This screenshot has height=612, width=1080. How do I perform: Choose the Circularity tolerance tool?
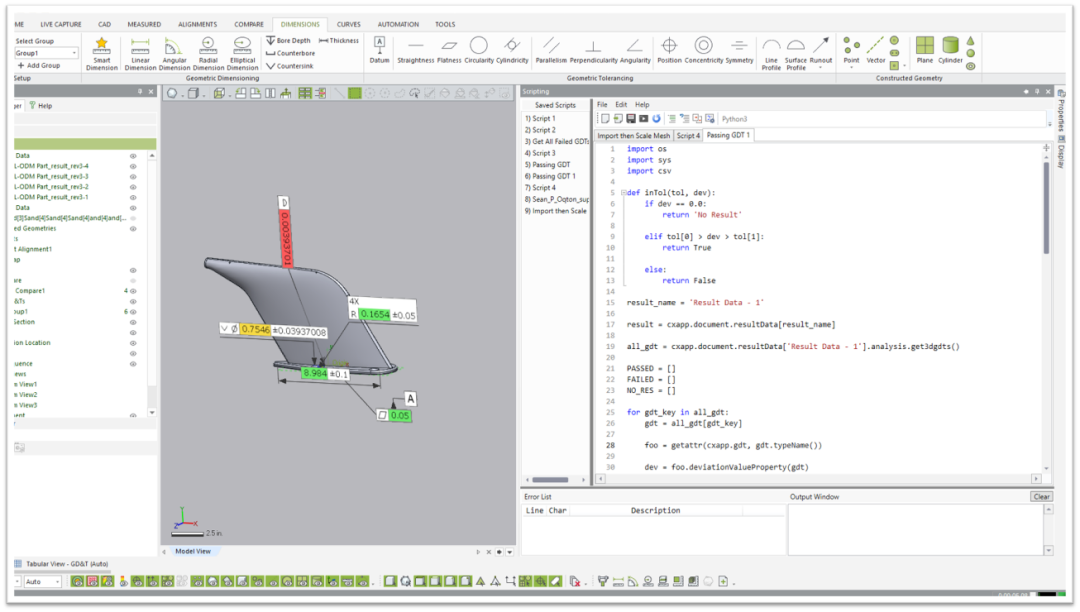pyautogui.click(x=479, y=50)
